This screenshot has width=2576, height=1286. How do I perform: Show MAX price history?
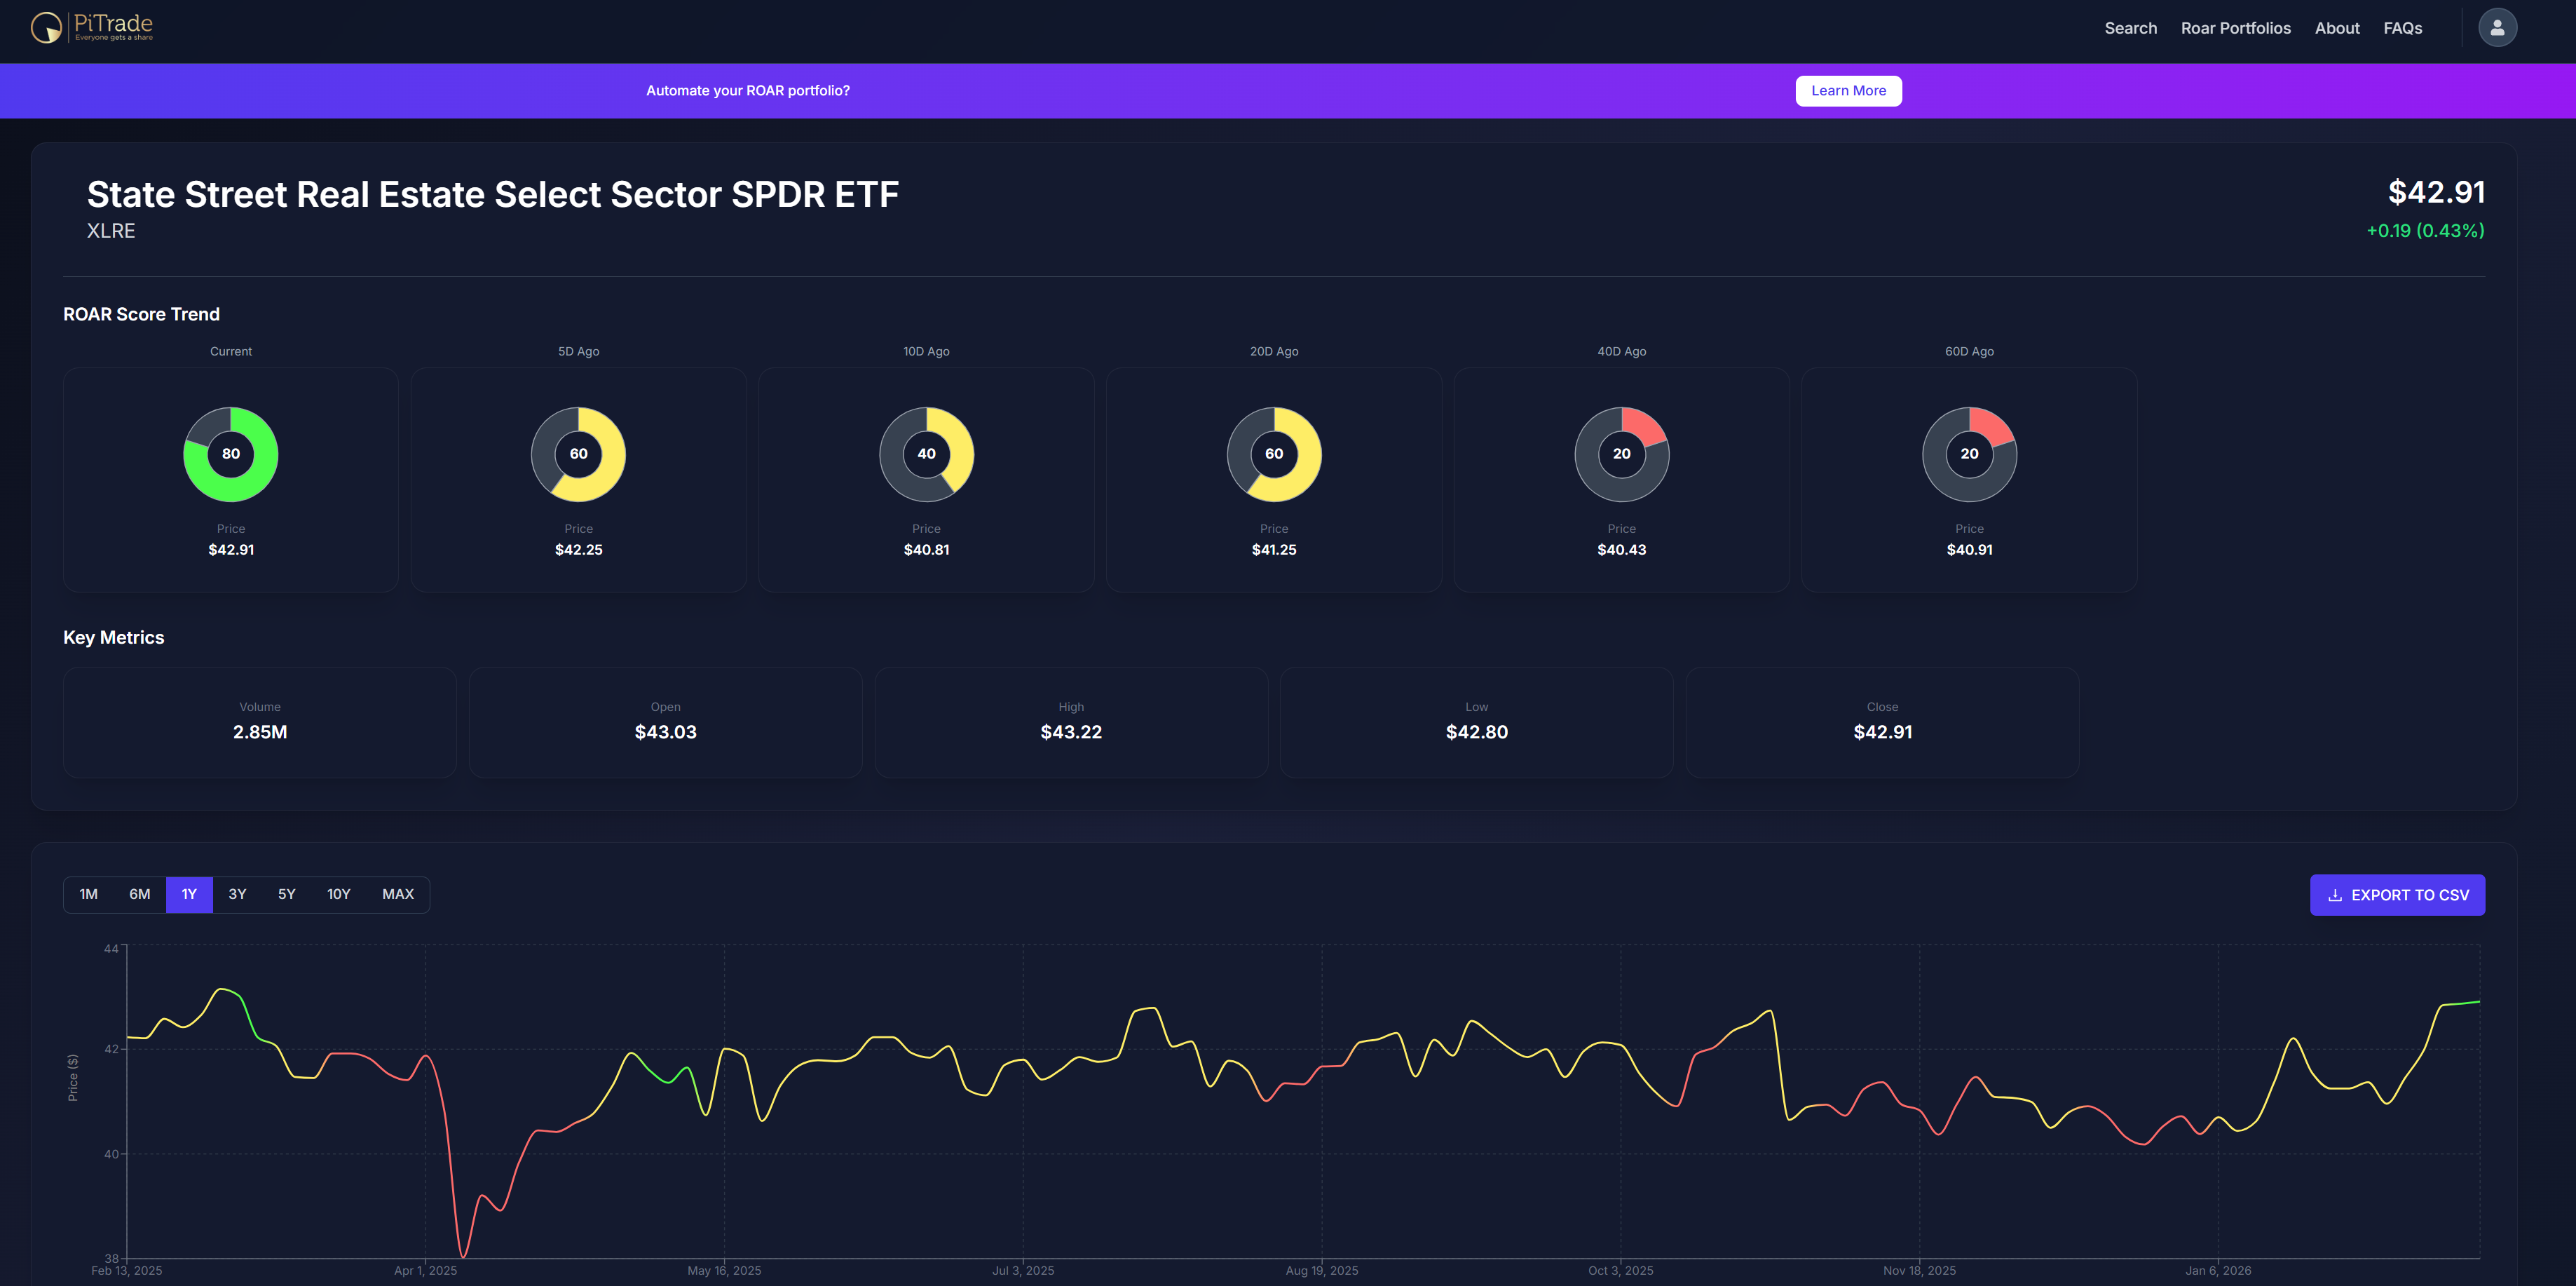coord(398,894)
